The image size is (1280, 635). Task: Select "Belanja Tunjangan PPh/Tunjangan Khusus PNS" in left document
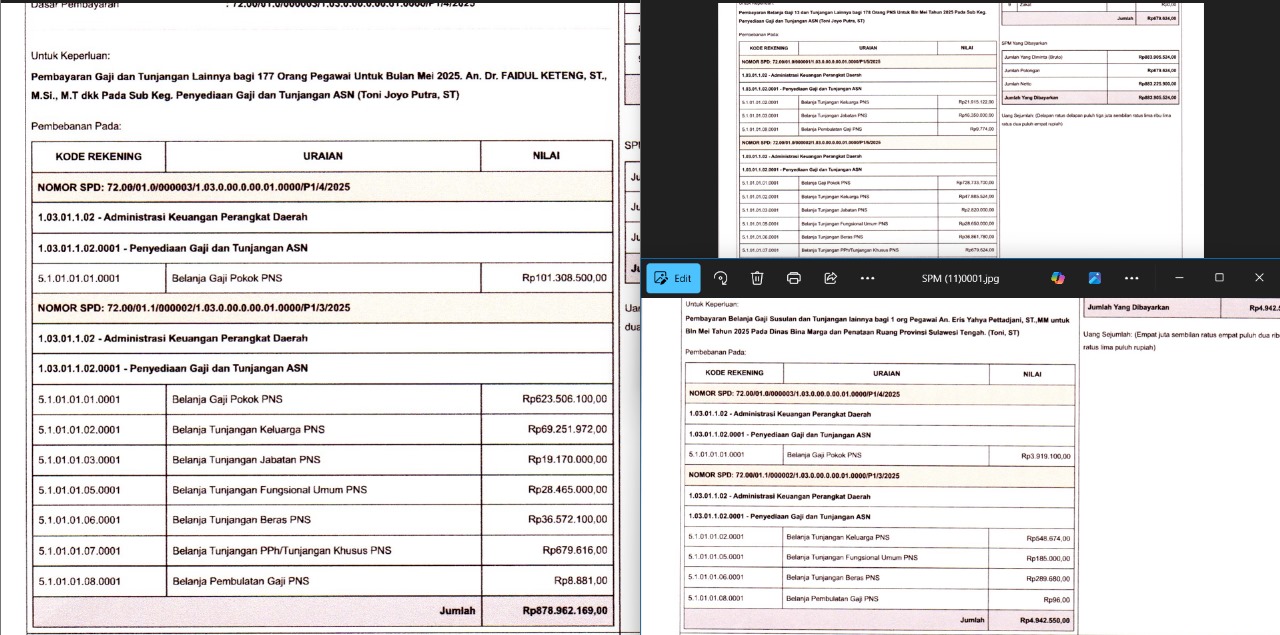tap(282, 550)
